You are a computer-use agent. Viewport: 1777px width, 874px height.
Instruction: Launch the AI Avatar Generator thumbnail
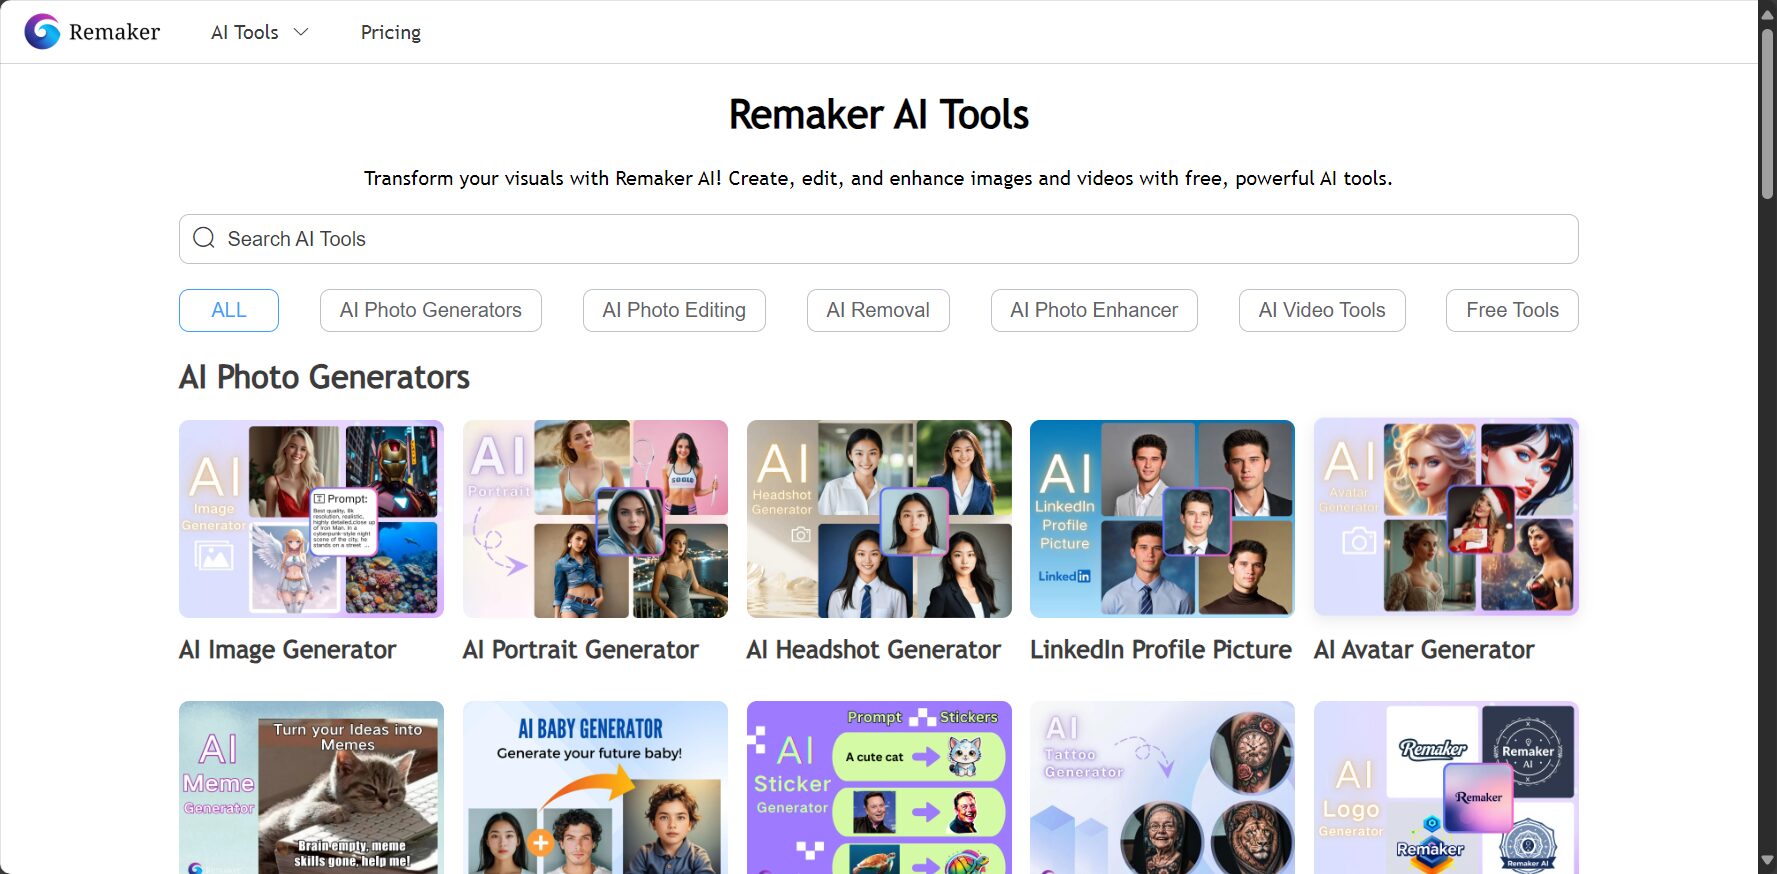point(1446,518)
